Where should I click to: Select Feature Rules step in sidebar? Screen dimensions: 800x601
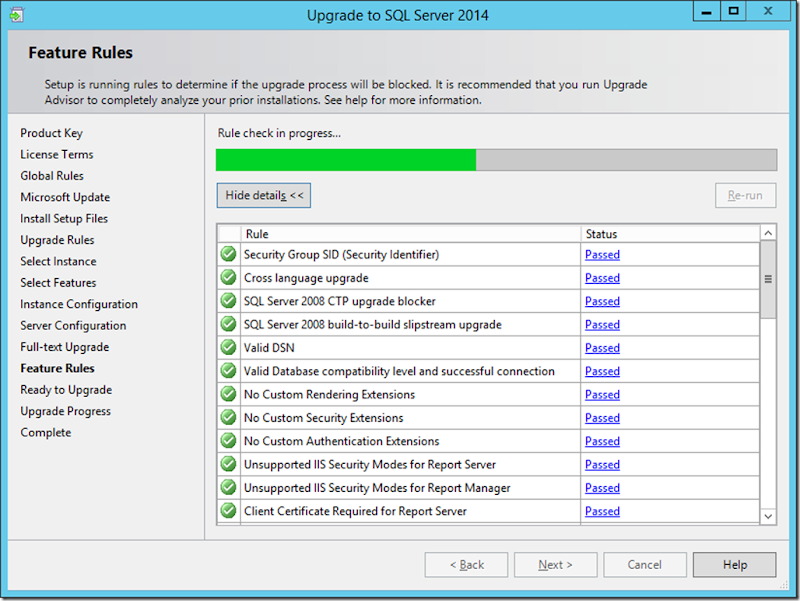tap(57, 368)
